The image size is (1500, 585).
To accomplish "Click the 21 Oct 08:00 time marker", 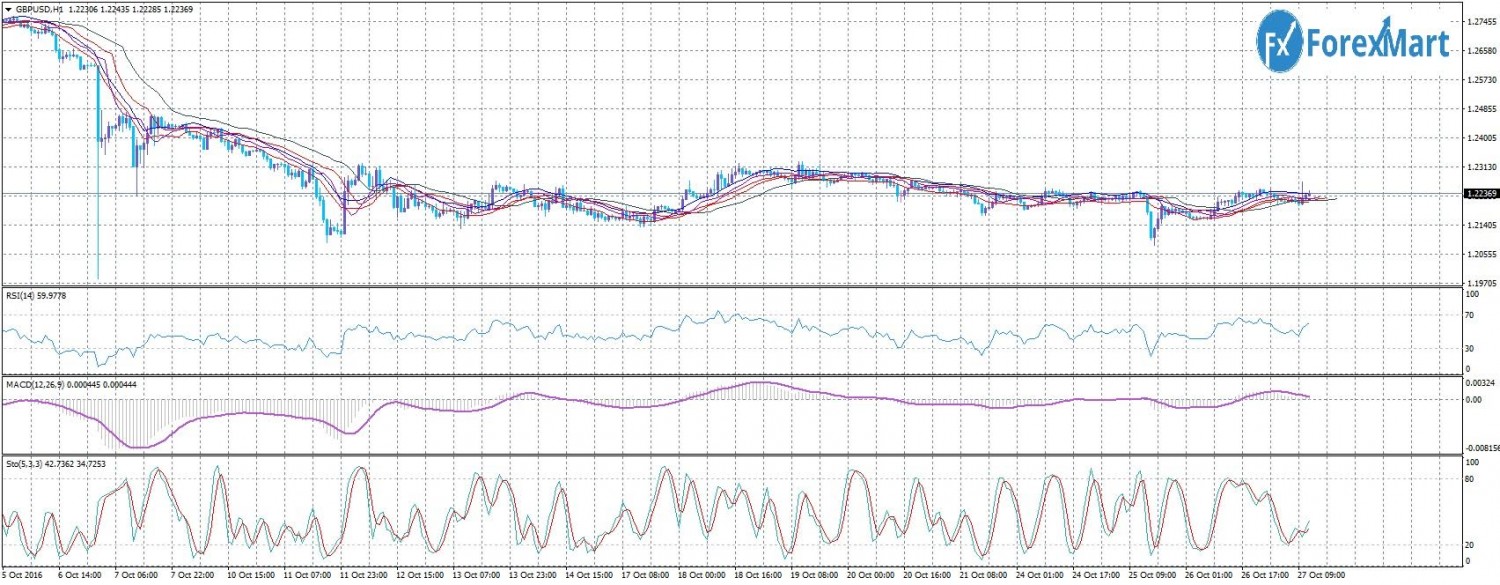I will click(x=985, y=577).
